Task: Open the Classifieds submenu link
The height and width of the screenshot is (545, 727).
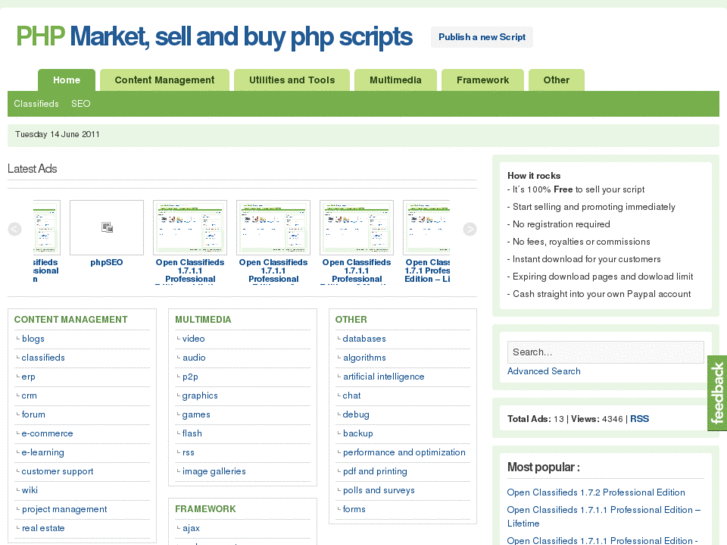Action: click(x=36, y=104)
